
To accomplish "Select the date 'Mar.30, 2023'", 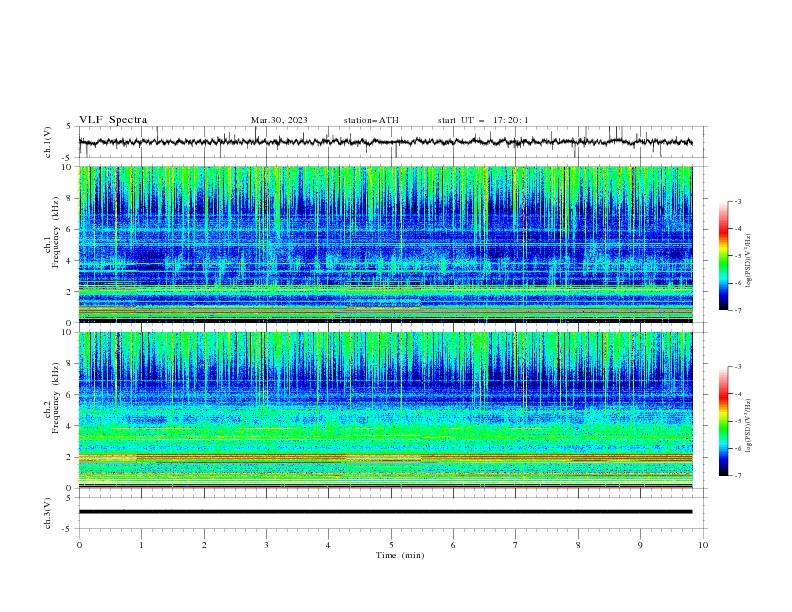I will (x=279, y=120).
